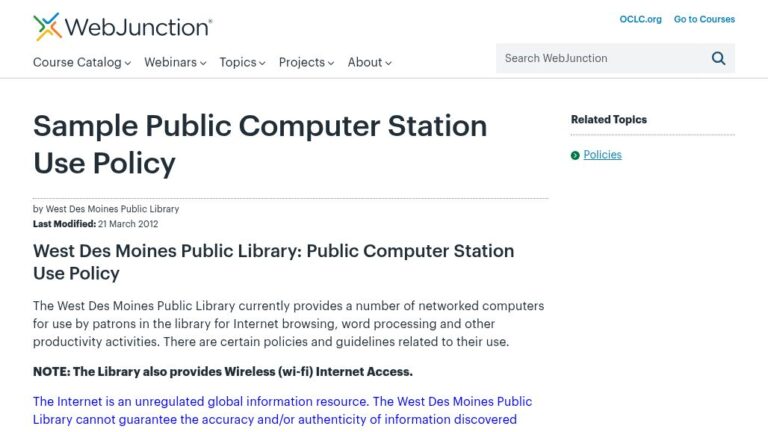Open the Policies related topic link

coord(602,155)
